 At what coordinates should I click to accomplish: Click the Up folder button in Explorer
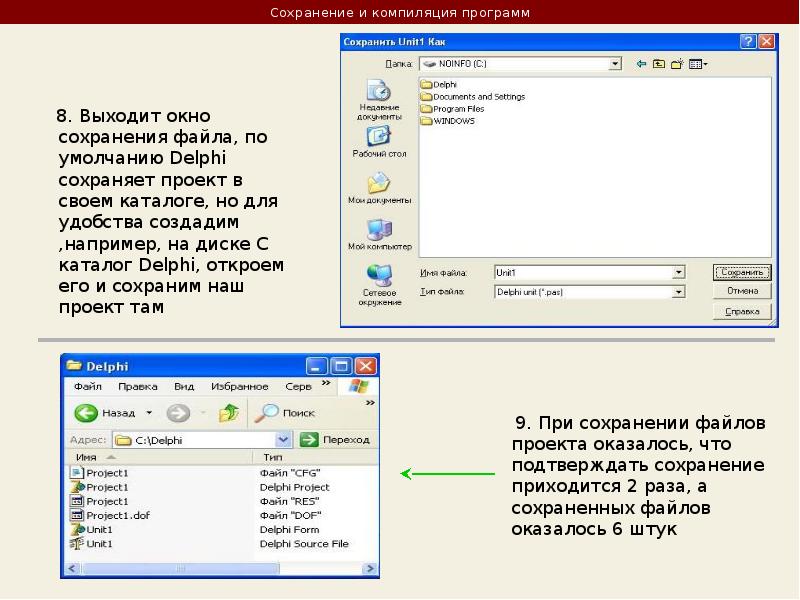(x=229, y=412)
